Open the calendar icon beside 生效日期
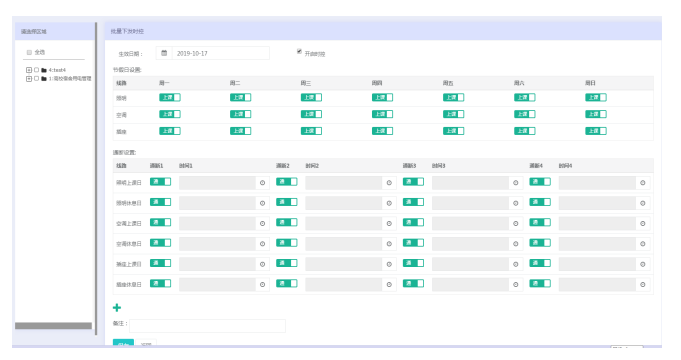The height and width of the screenshot is (360, 681). coord(164,53)
